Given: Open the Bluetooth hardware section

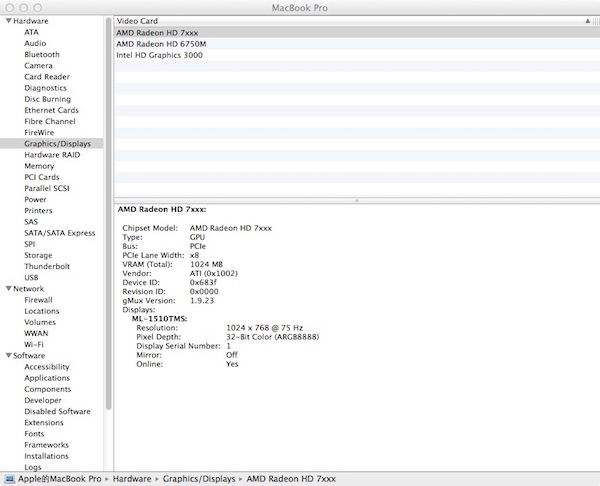Looking at the screenshot, I should (x=42, y=54).
